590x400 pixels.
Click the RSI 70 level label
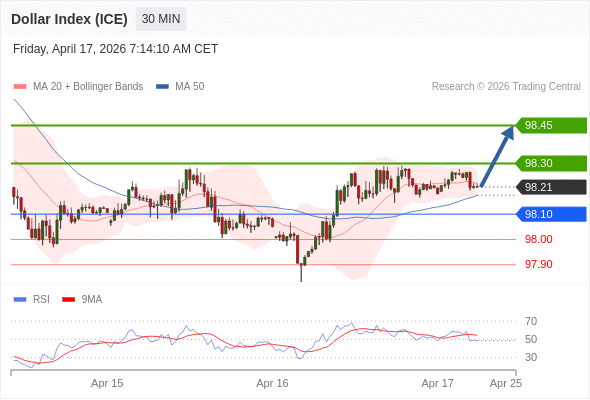(x=531, y=321)
